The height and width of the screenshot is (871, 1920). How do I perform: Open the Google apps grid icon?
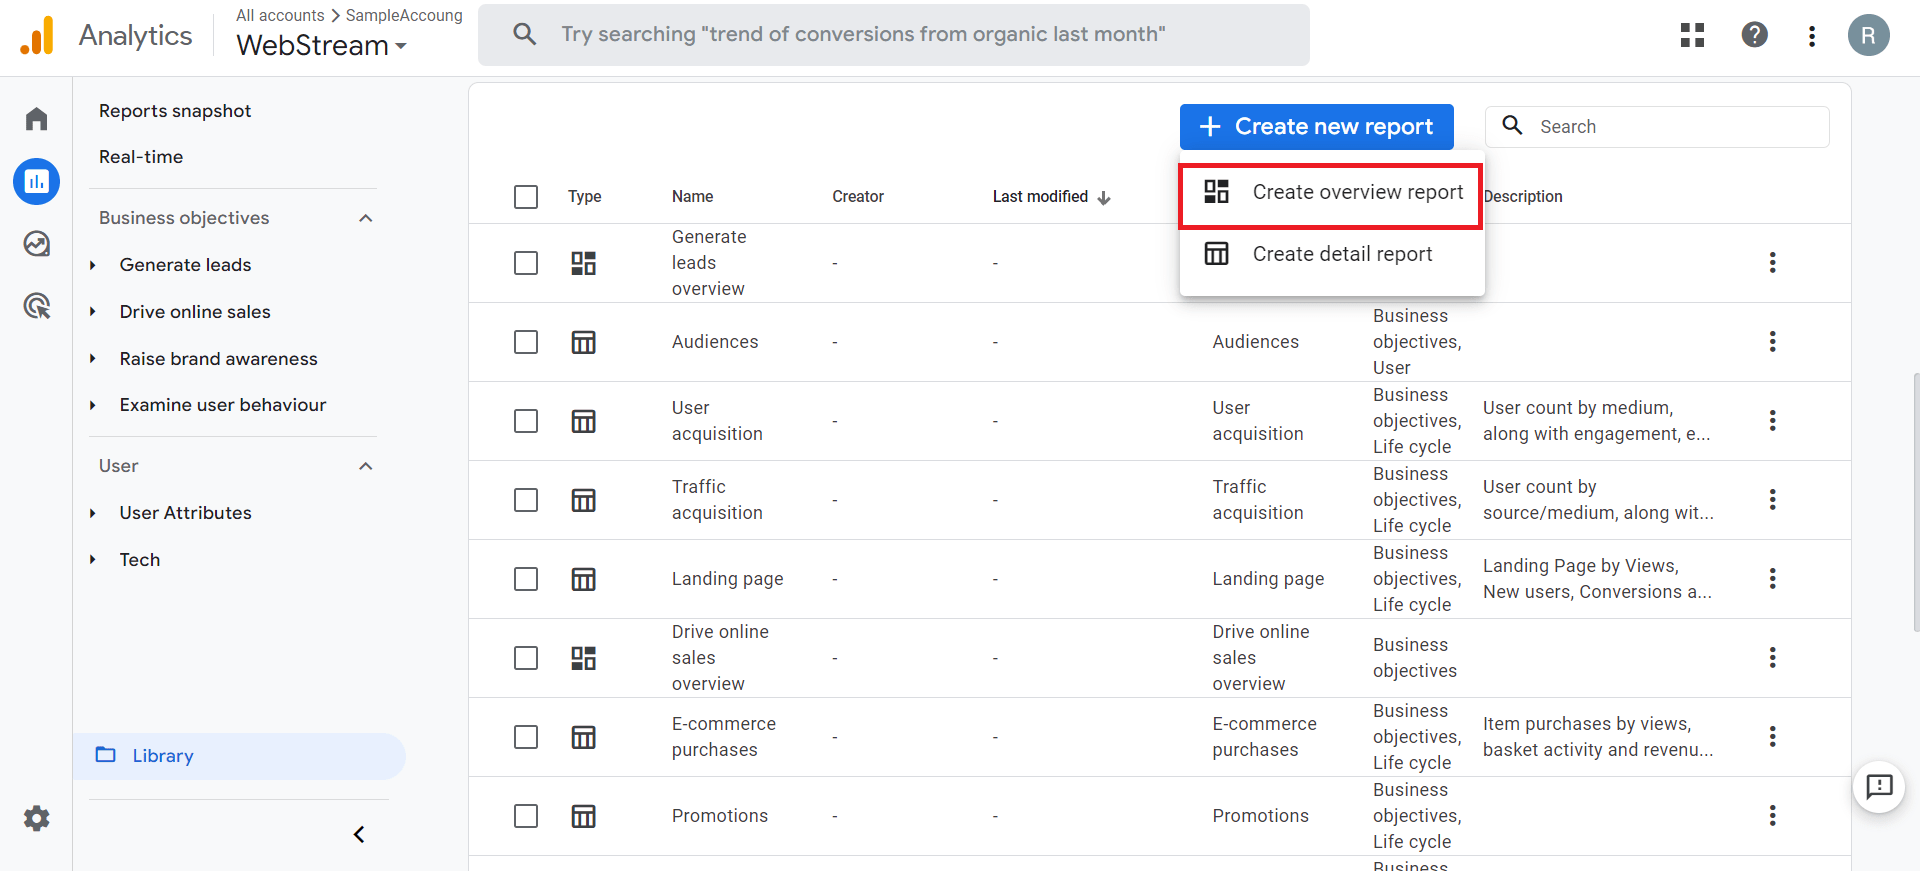point(1692,35)
